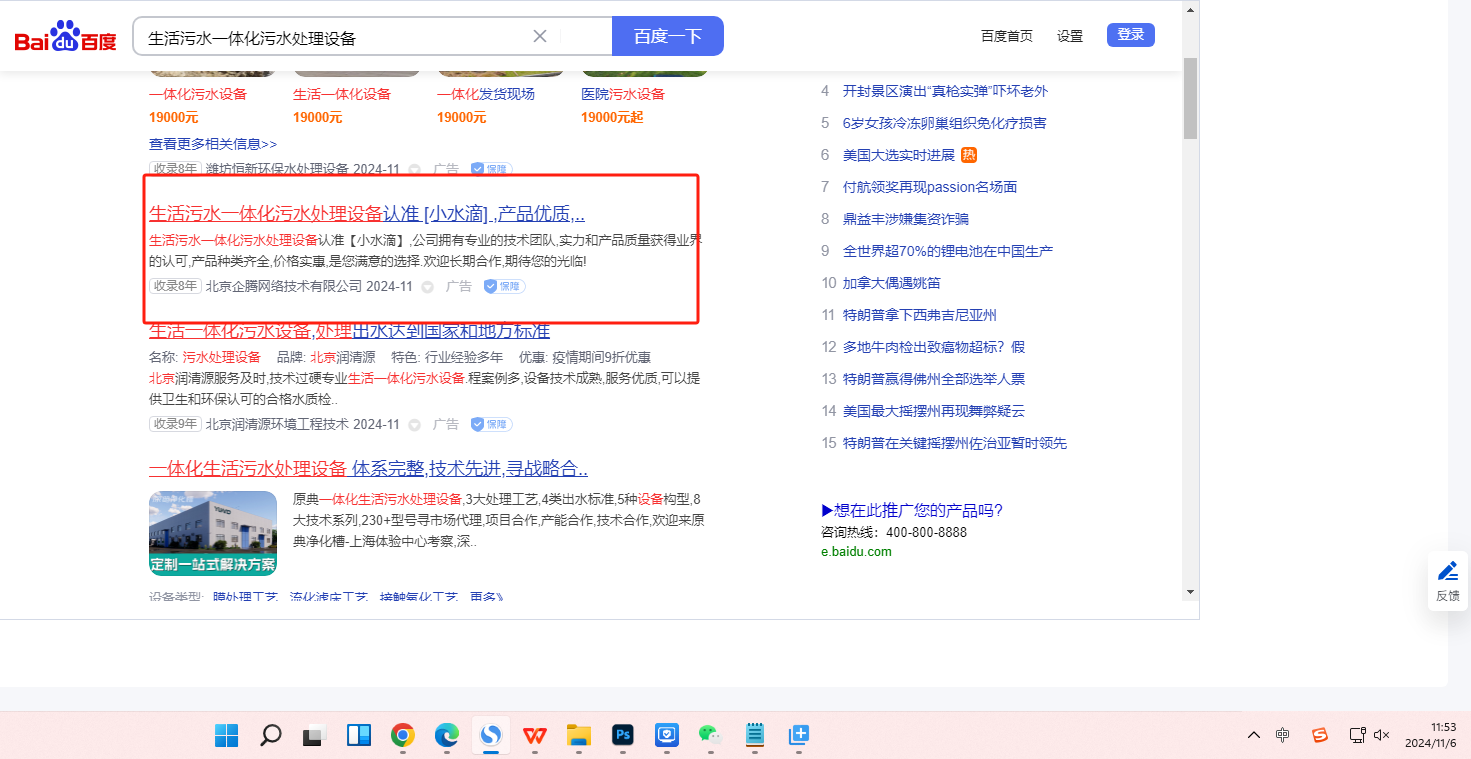Show hidden system tray icons chevron
1471x759 pixels.
tap(1253, 735)
